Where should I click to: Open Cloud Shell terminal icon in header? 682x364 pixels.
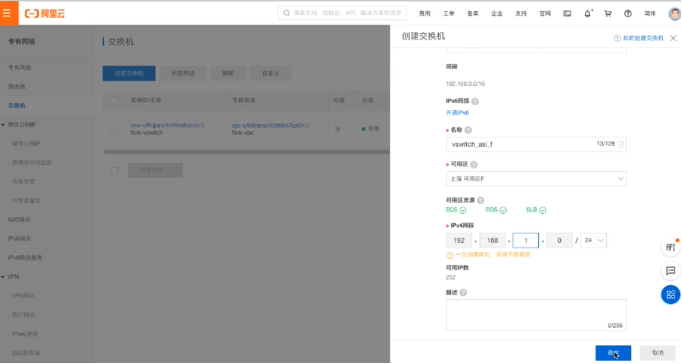click(x=567, y=13)
